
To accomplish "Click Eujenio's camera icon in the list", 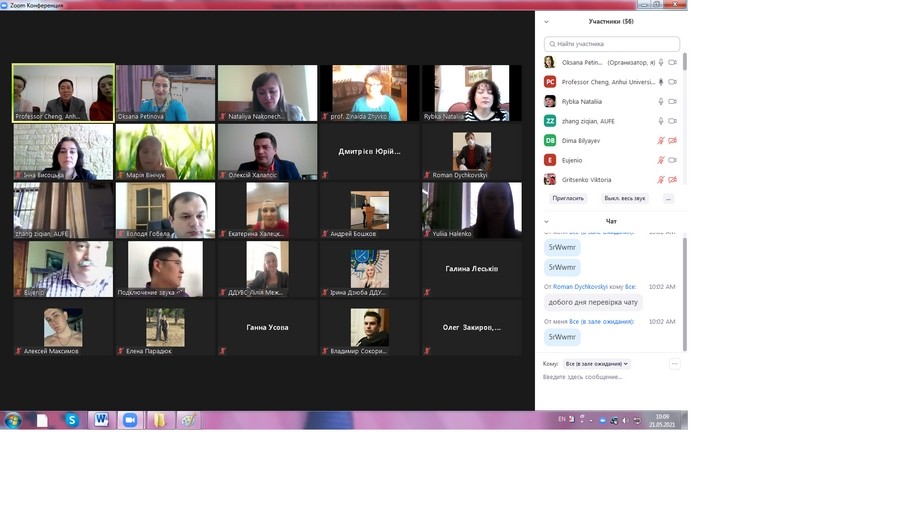I will [672, 160].
